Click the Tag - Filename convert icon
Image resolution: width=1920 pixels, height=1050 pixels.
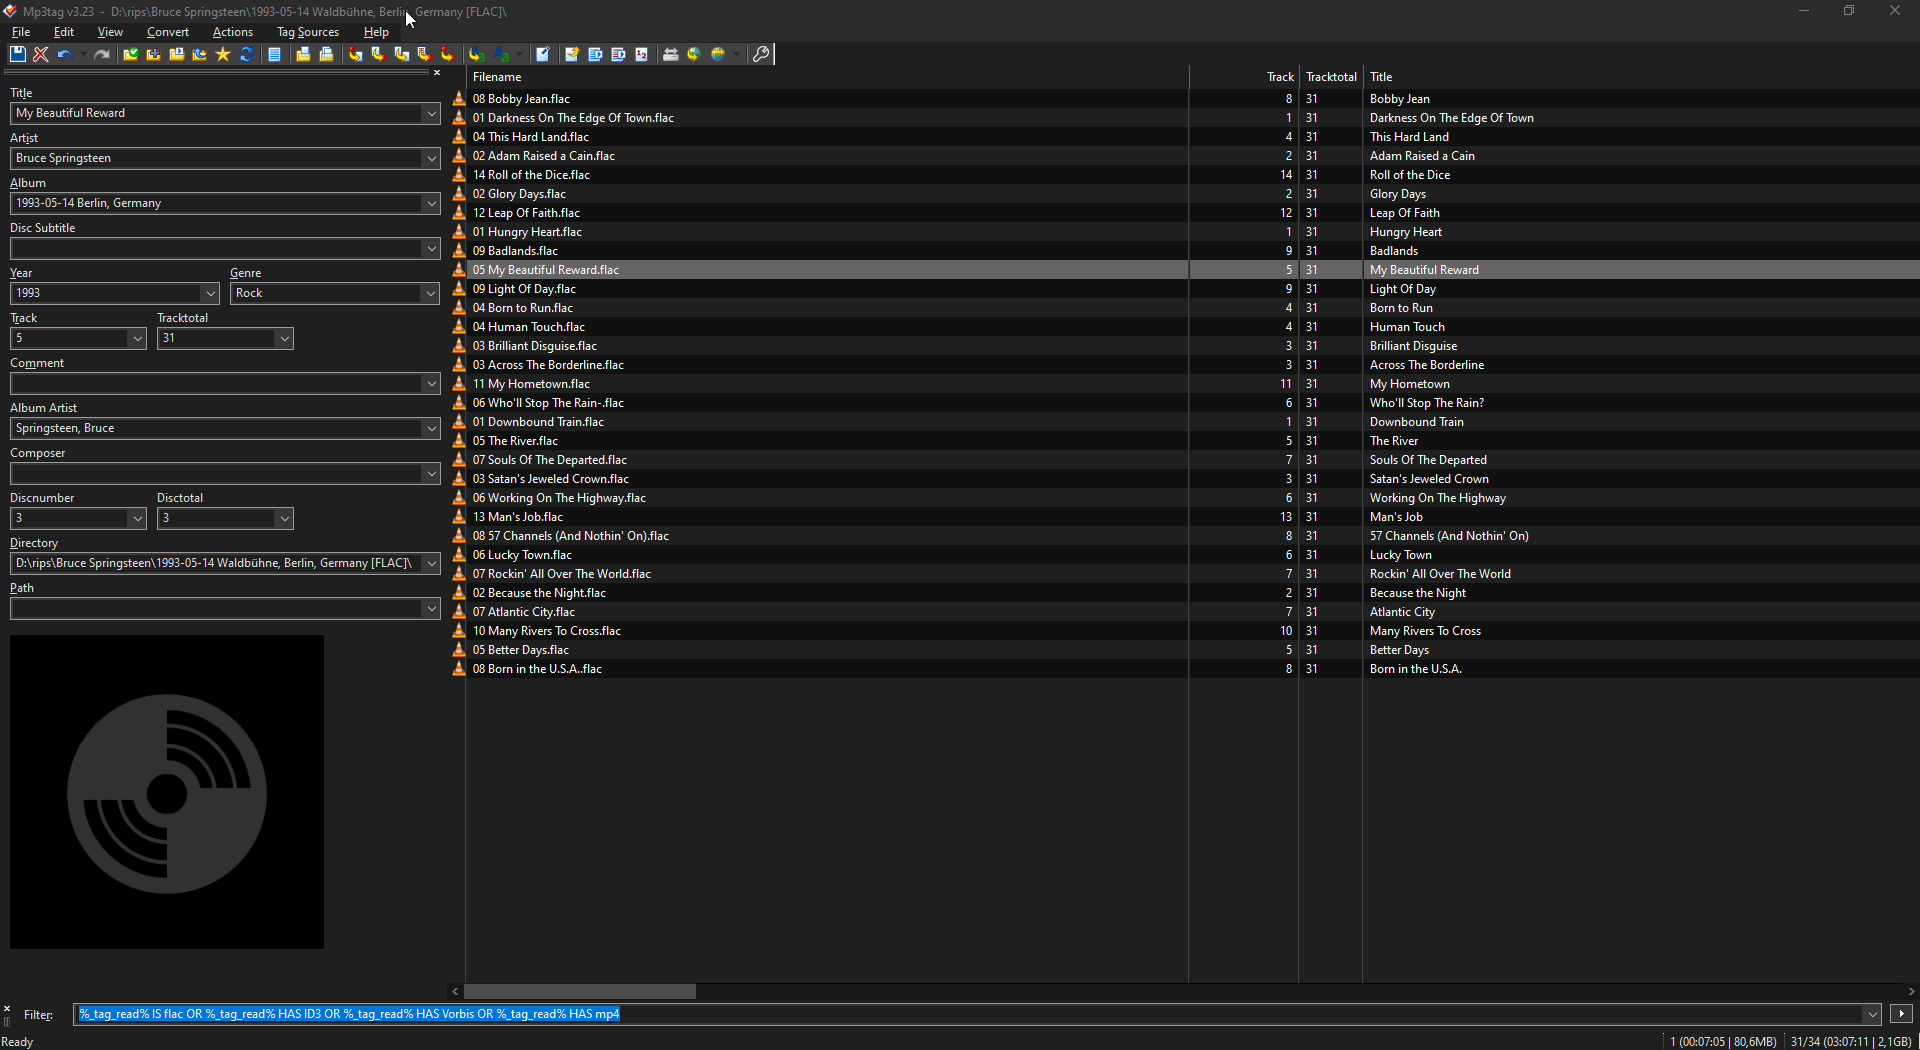pyautogui.click(x=355, y=54)
